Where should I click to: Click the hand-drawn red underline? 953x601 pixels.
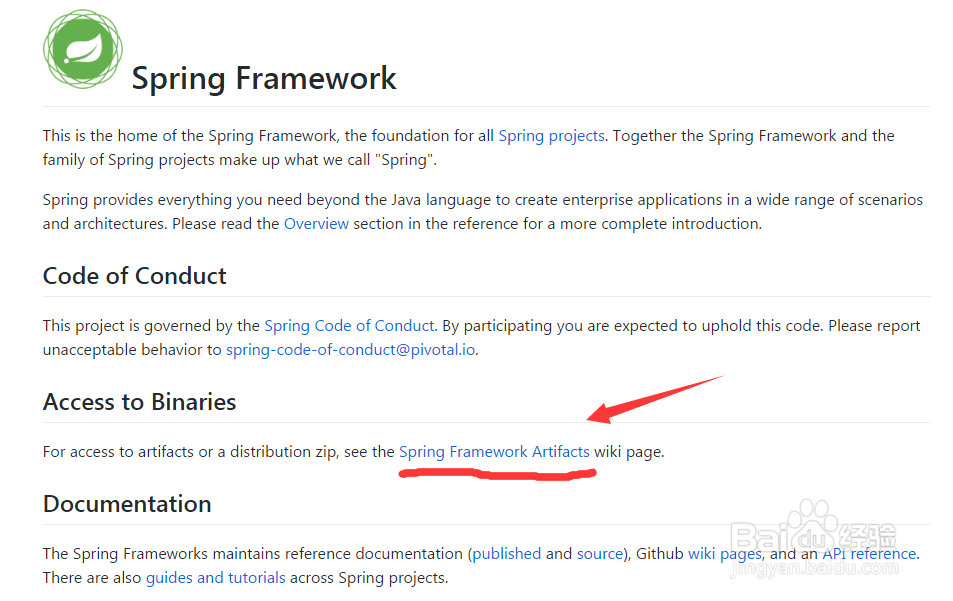point(497,474)
